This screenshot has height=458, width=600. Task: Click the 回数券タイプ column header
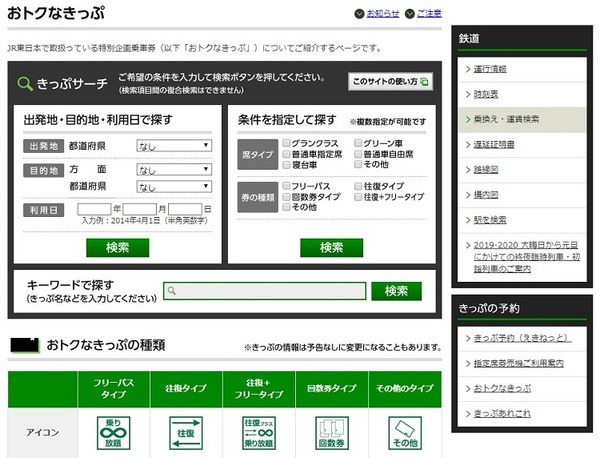332,389
